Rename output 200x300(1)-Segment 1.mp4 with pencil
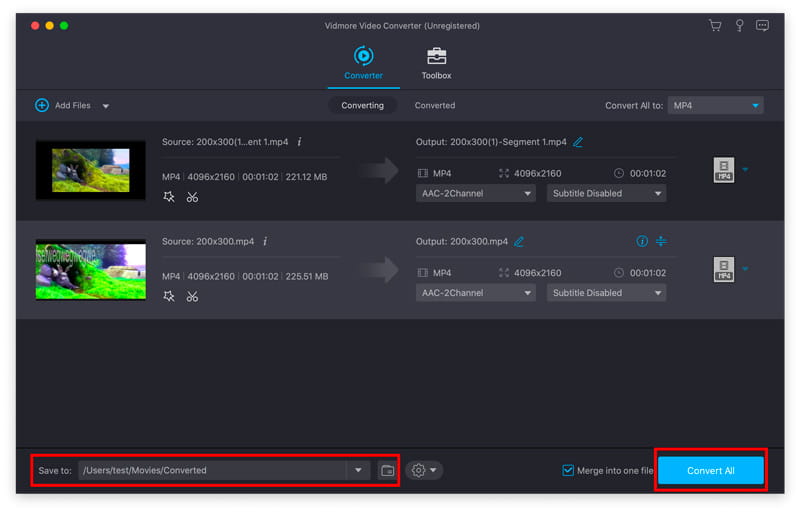This screenshot has width=800, height=512. tap(578, 142)
